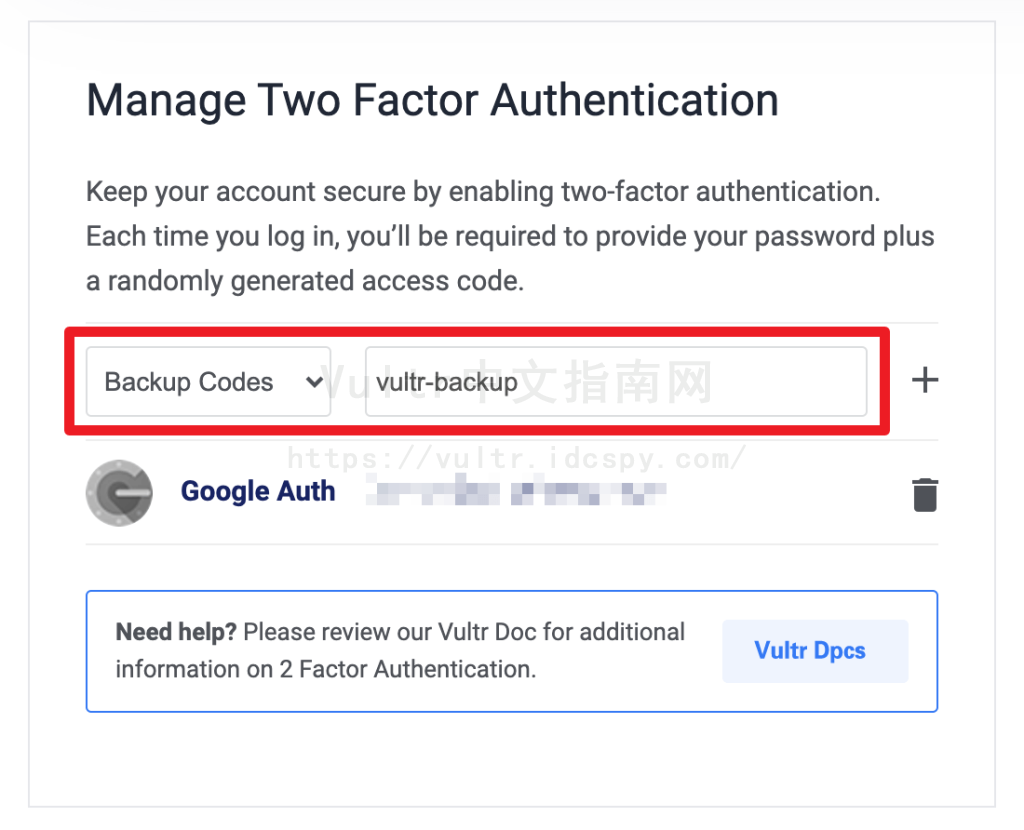This screenshot has height=830, width=1024.
Task: Click information on 2 Factor Authentication text
Action: pyautogui.click(x=326, y=669)
